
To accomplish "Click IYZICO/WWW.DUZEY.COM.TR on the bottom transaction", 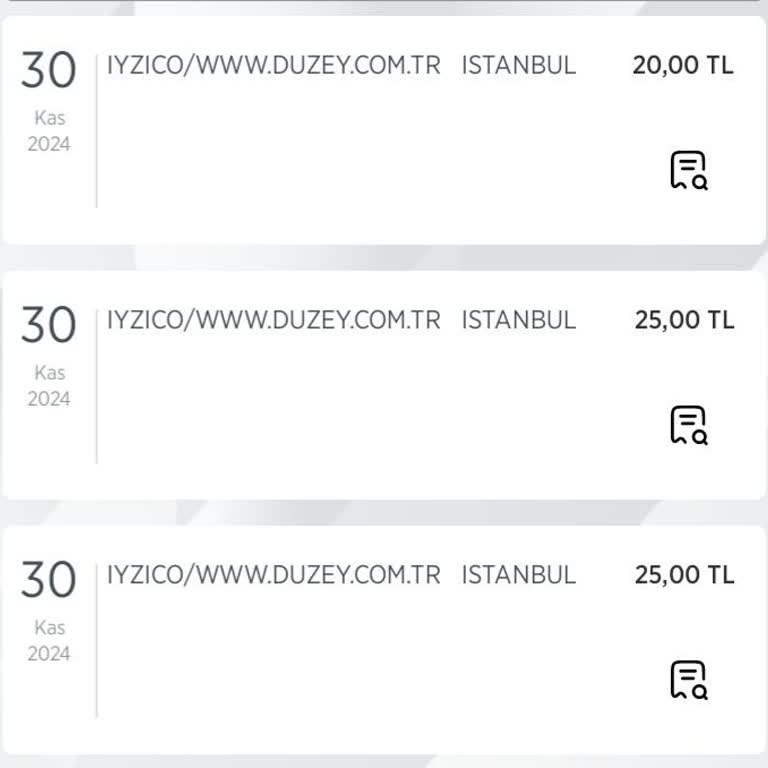I will pos(274,576).
